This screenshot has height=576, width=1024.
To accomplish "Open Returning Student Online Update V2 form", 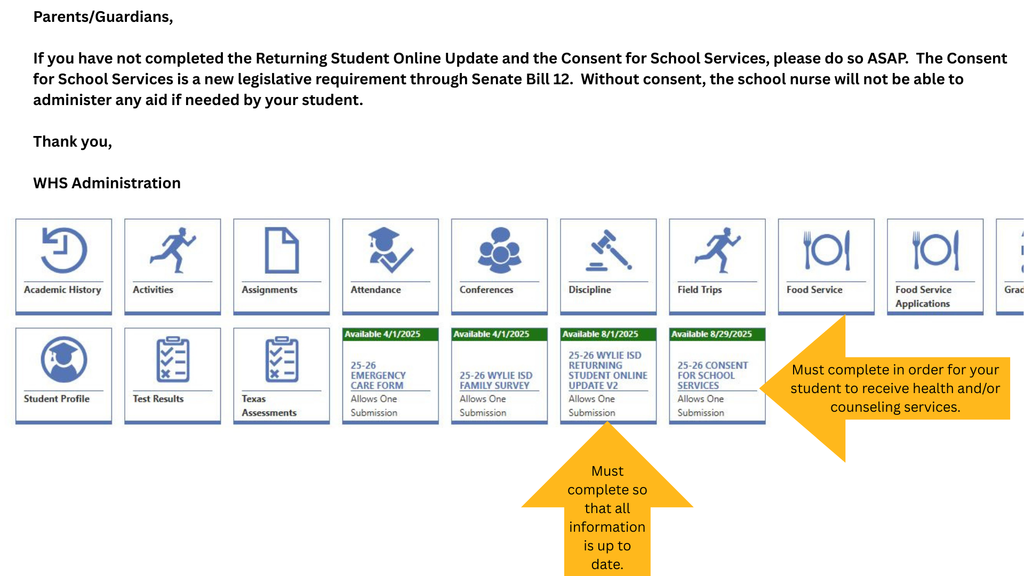I will click(607, 370).
